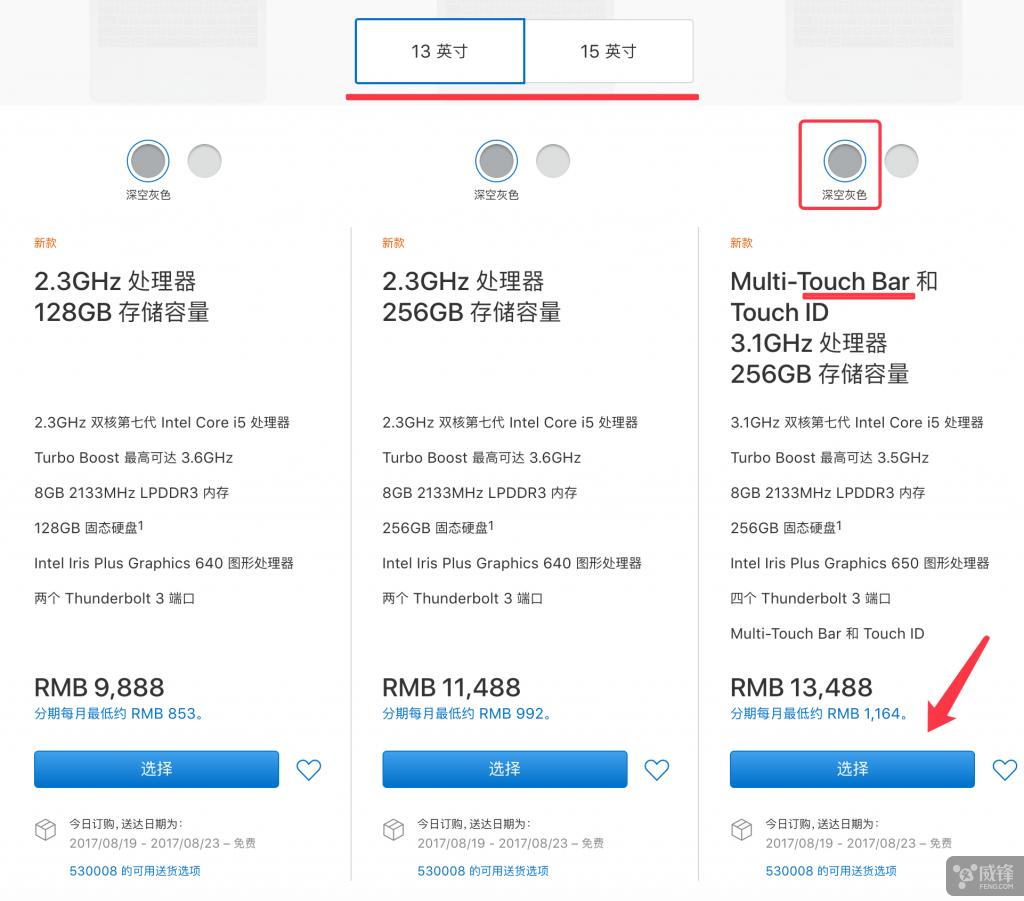Screen dimensions: 1024x901
Task: Select the silver color swatch on the middle model
Action: click(x=553, y=160)
